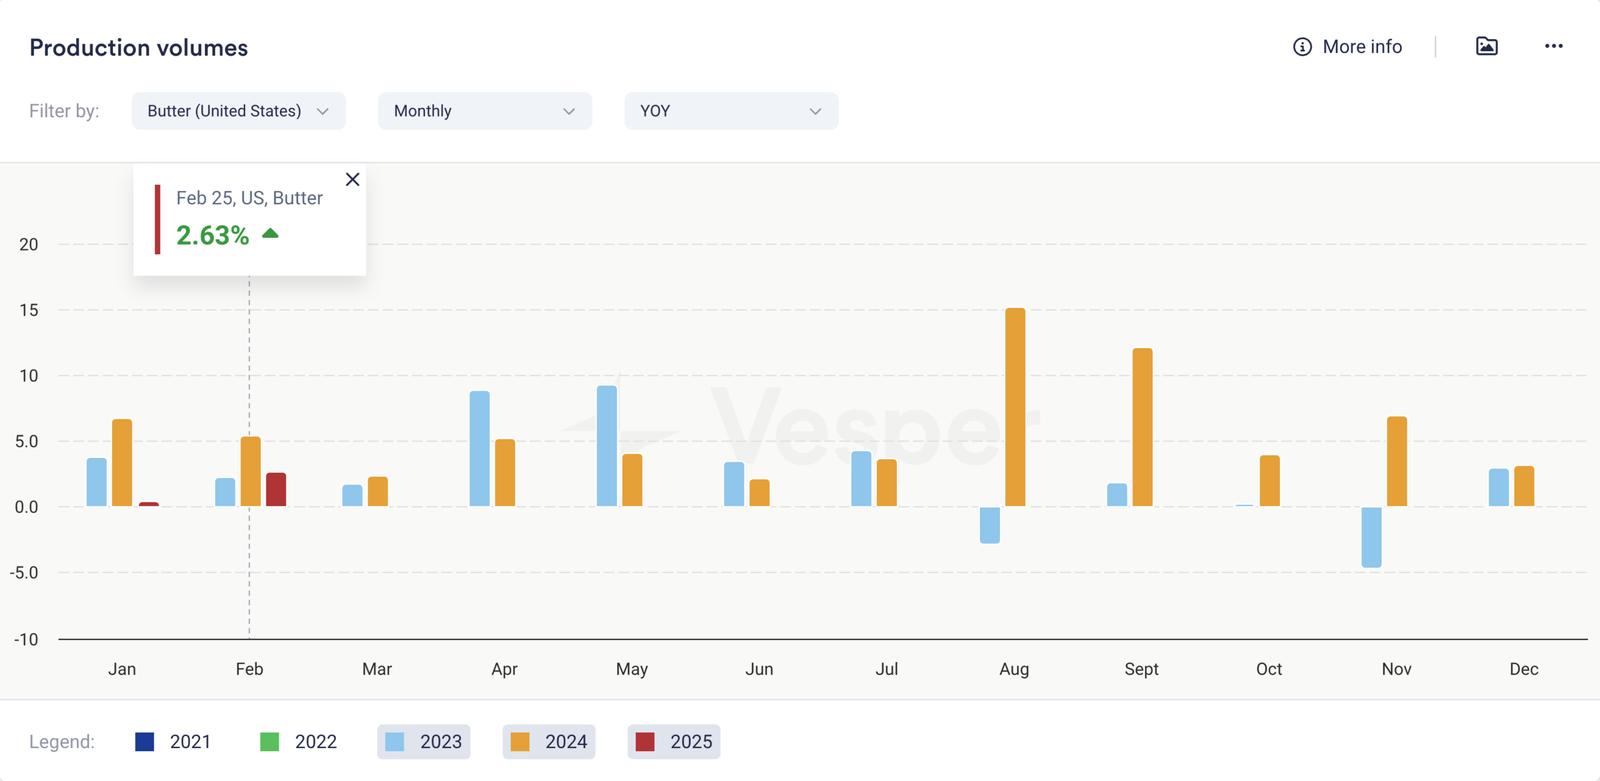This screenshot has height=781, width=1600.
Task: Click the red February 2025 bar
Action: (x=276, y=490)
